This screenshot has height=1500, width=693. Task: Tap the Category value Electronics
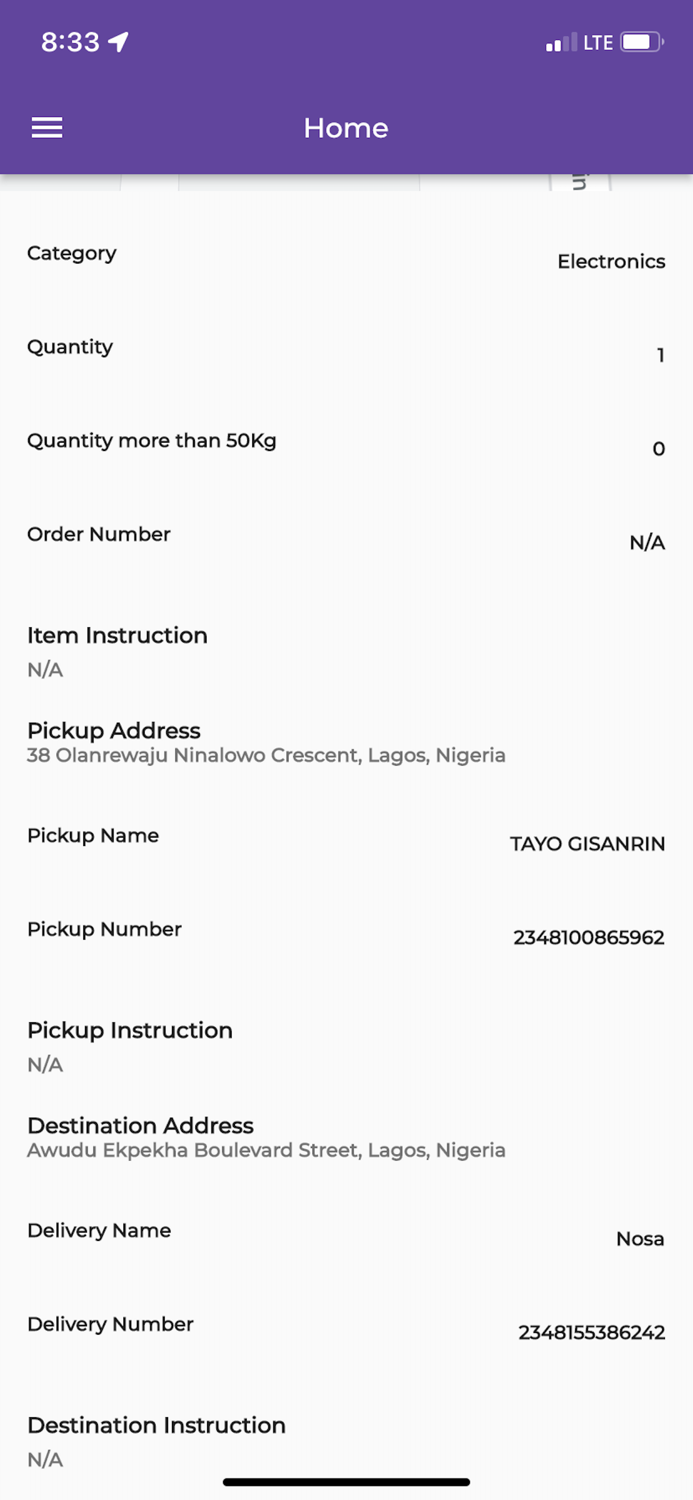tap(611, 261)
